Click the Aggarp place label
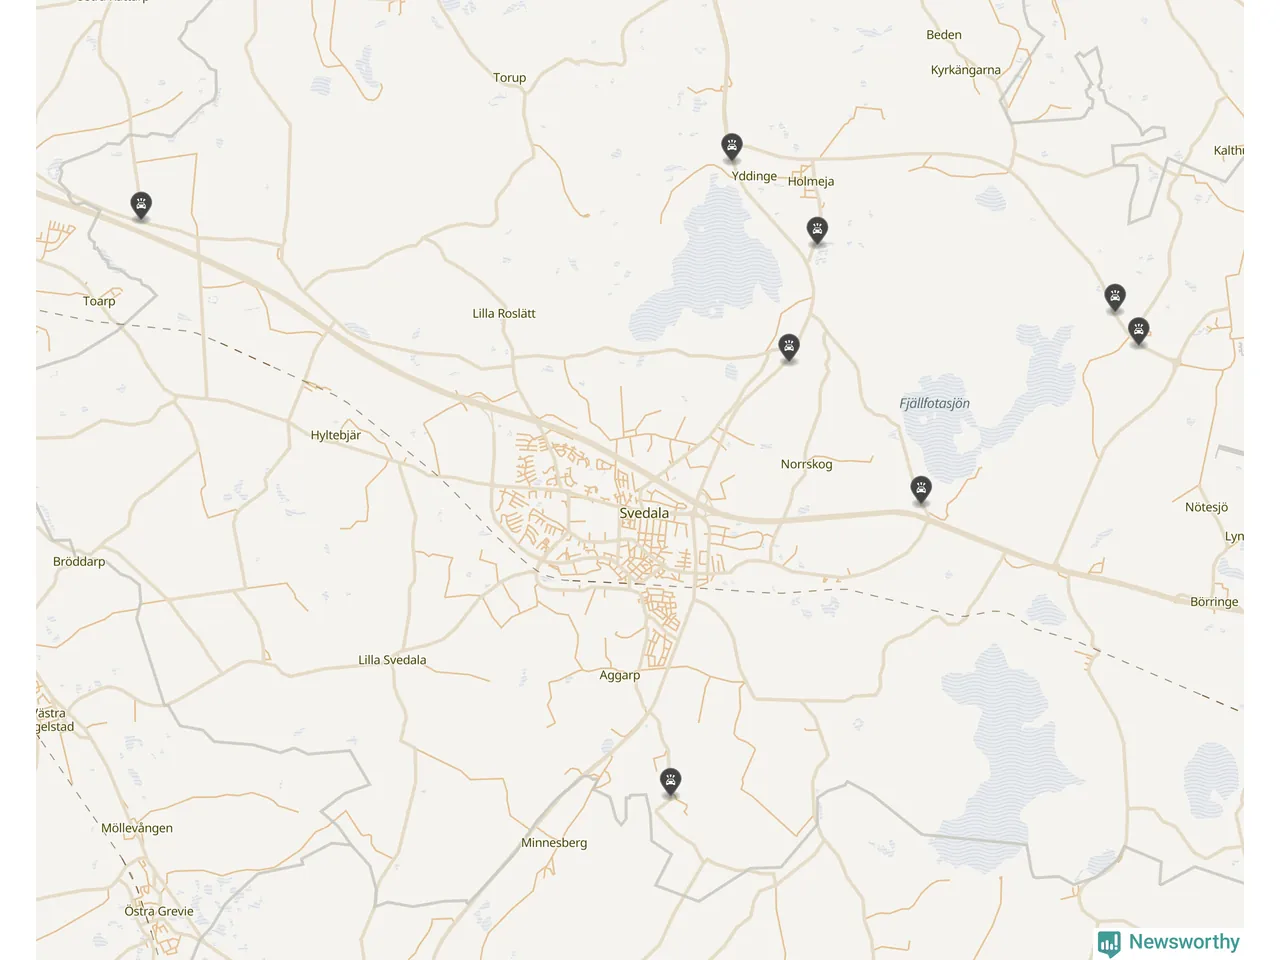 pyautogui.click(x=619, y=675)
